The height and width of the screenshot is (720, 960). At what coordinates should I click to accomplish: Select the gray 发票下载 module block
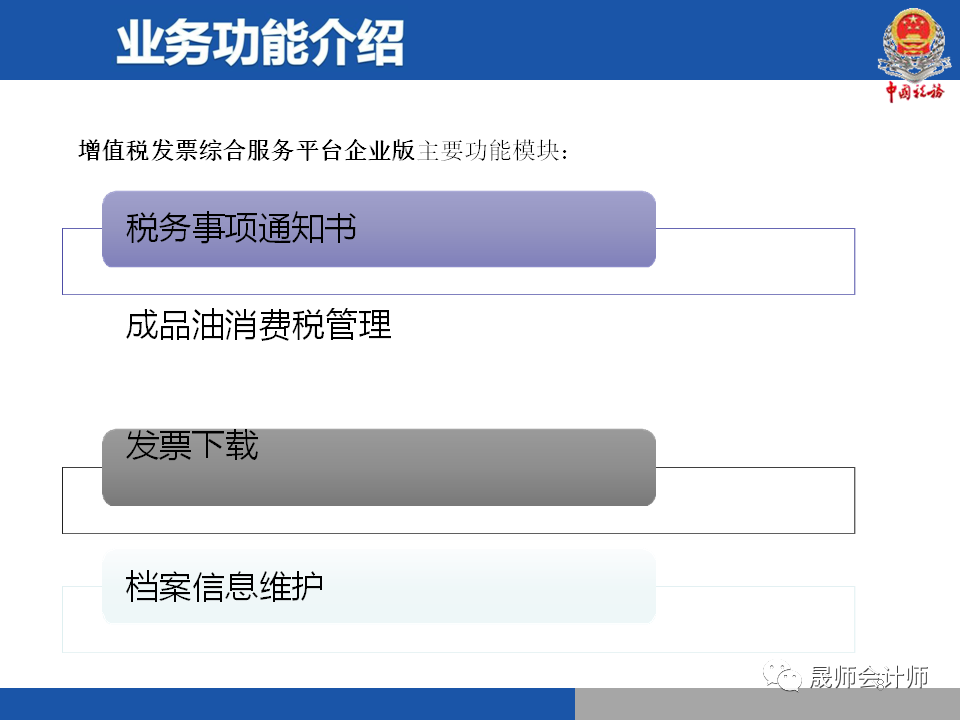coord(379,467)
